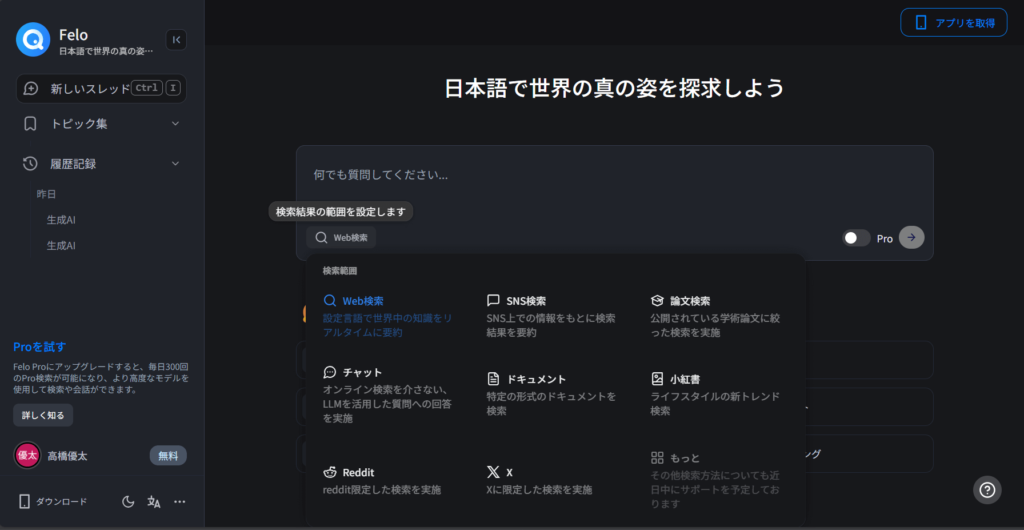Screen dimensions: 1024x530
Task: Open the three-dot more options menu
Action: tap(180, 502)
